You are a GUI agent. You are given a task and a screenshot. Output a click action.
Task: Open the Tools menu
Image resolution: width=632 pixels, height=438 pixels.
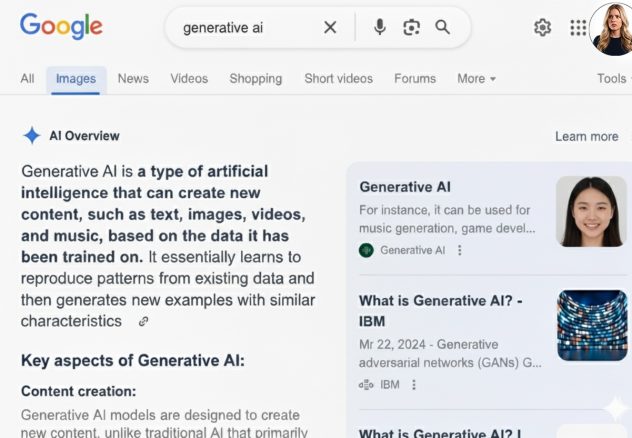613,79
